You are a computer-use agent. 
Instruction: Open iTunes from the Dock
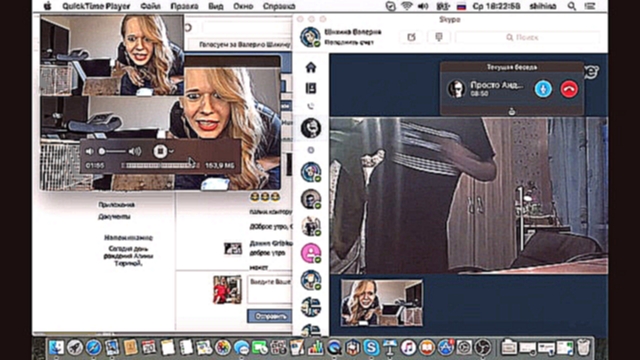[x=408, y=347]
